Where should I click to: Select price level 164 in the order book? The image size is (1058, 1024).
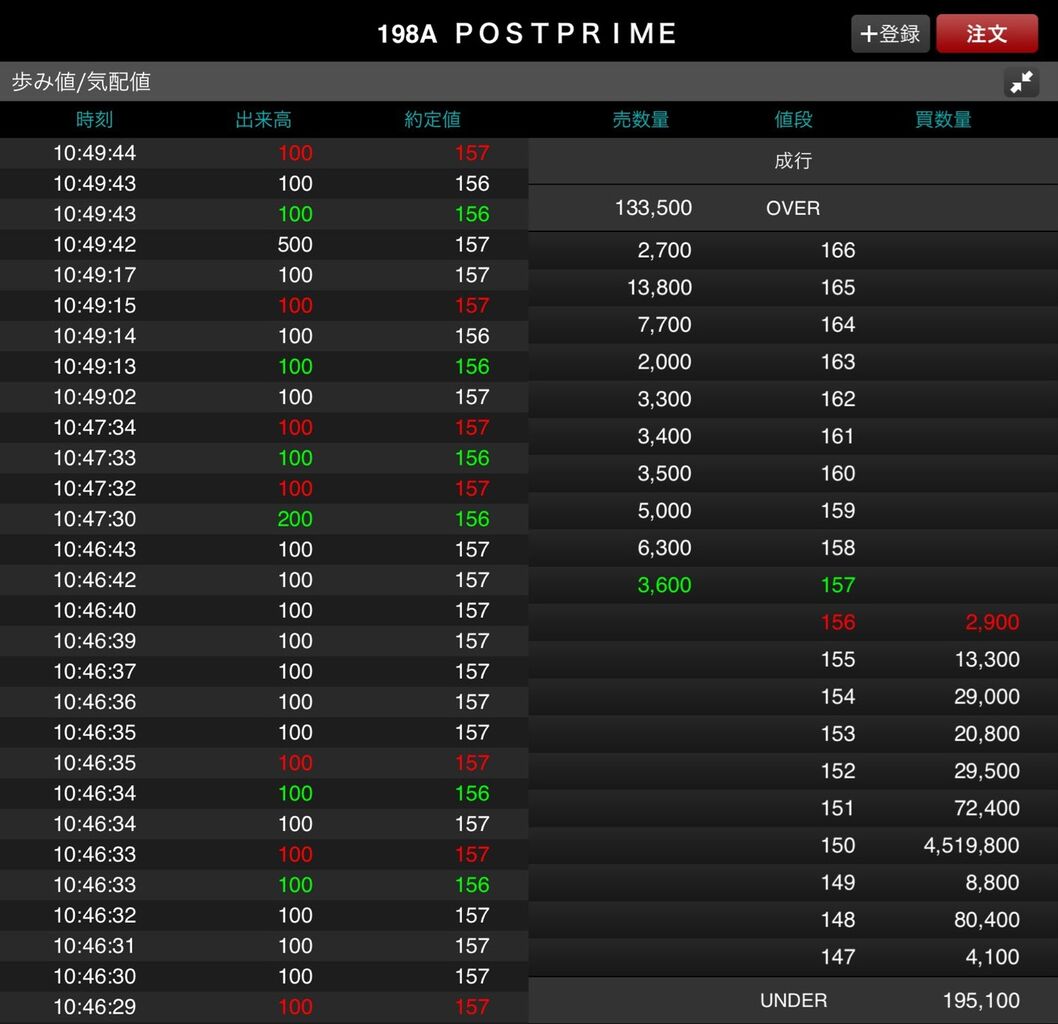point(838,324)
